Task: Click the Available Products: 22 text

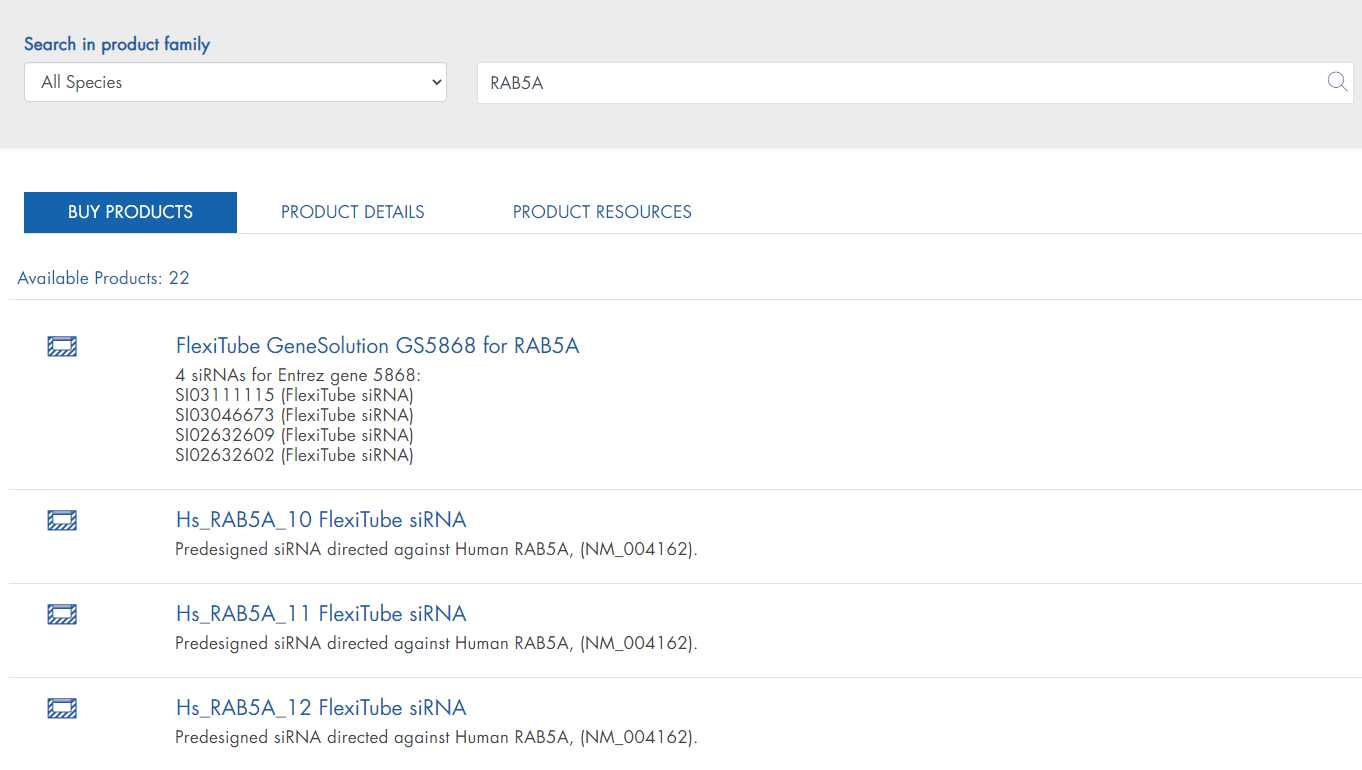Action: (103, 278)
